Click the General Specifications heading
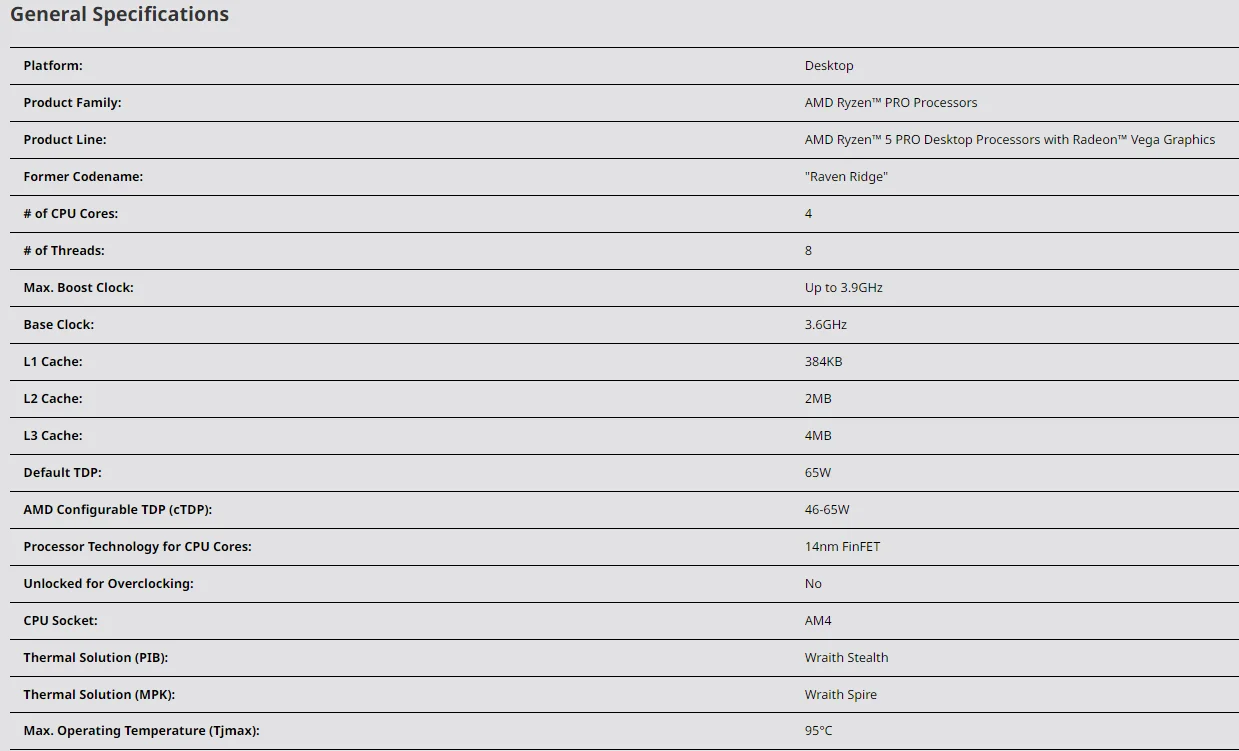1239x751 pixels. point(119,15)
